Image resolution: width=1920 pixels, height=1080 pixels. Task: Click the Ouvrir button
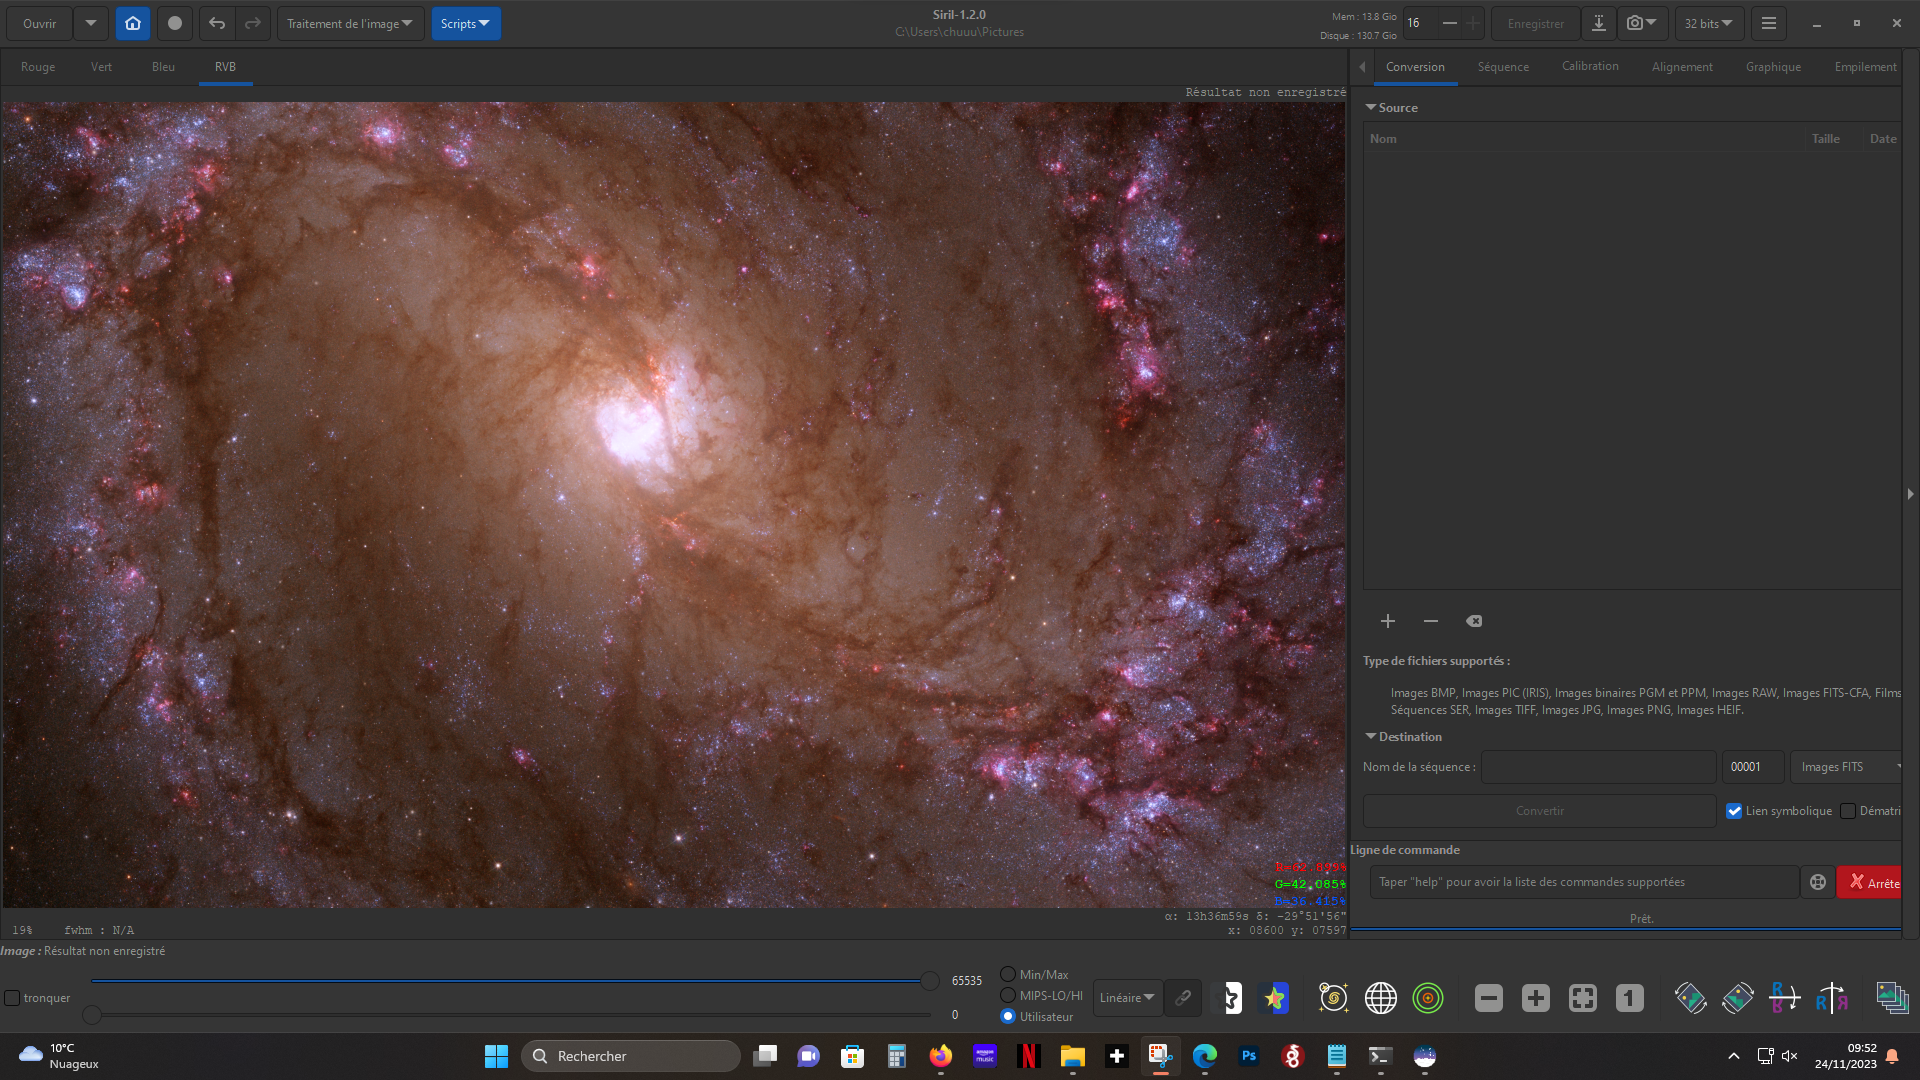click(x=40, y=23)
